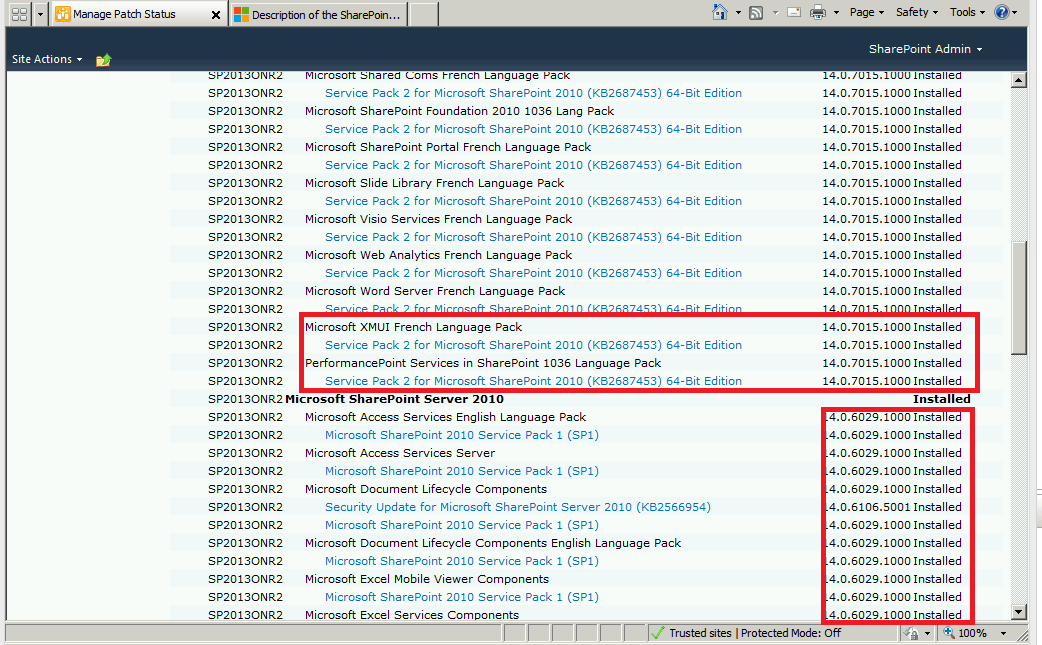Expand the Print dropdown arrow
The image size is (1042, 645).
(x=836, y=13)
